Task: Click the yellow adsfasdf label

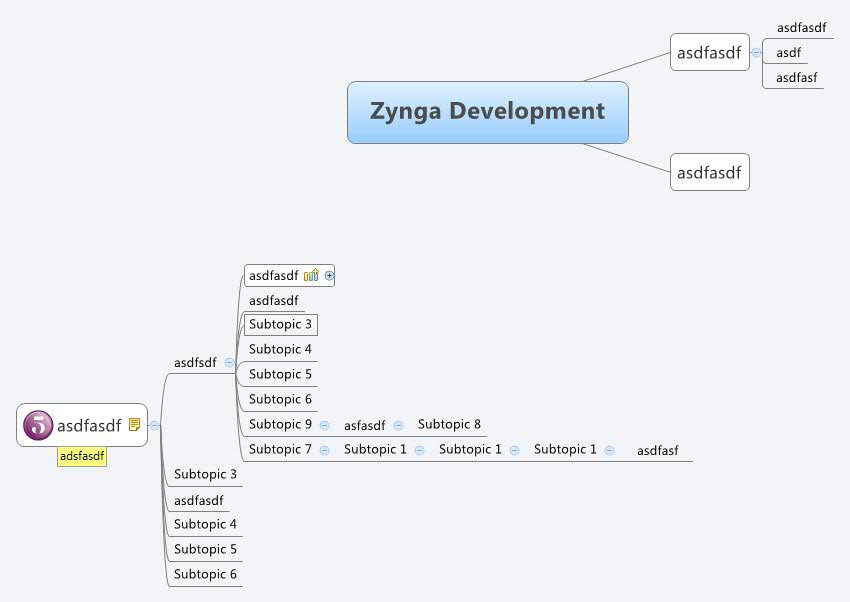Action: [x=82, y=457]
